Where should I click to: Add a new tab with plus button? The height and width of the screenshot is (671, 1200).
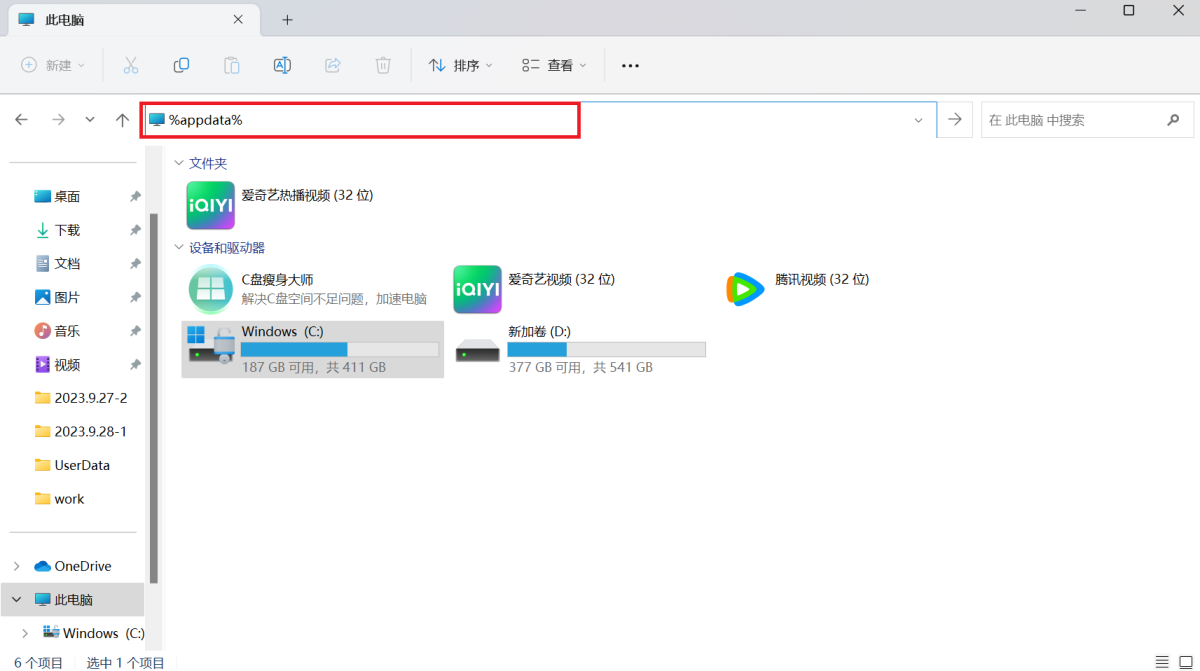(287, 20)
